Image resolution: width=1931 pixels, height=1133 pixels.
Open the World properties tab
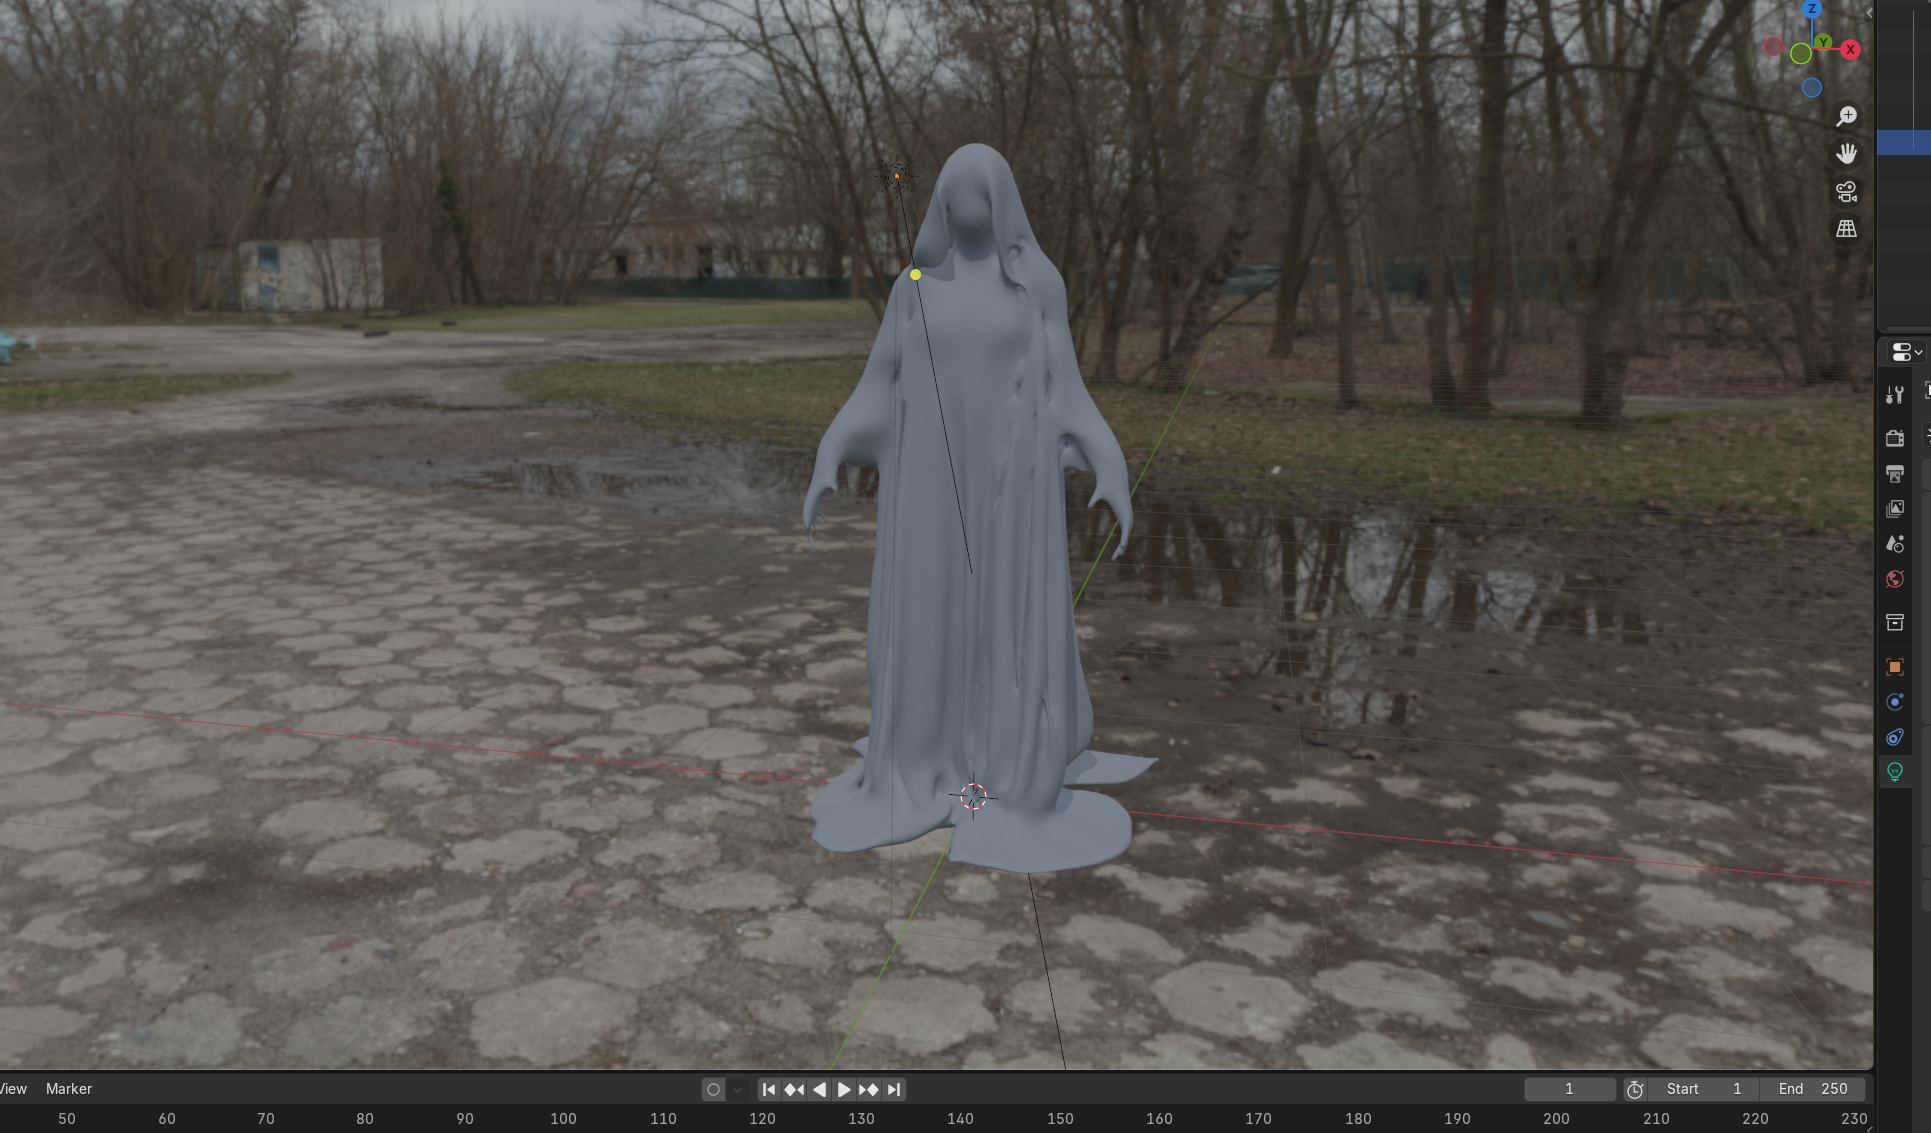coord(1895,580)
